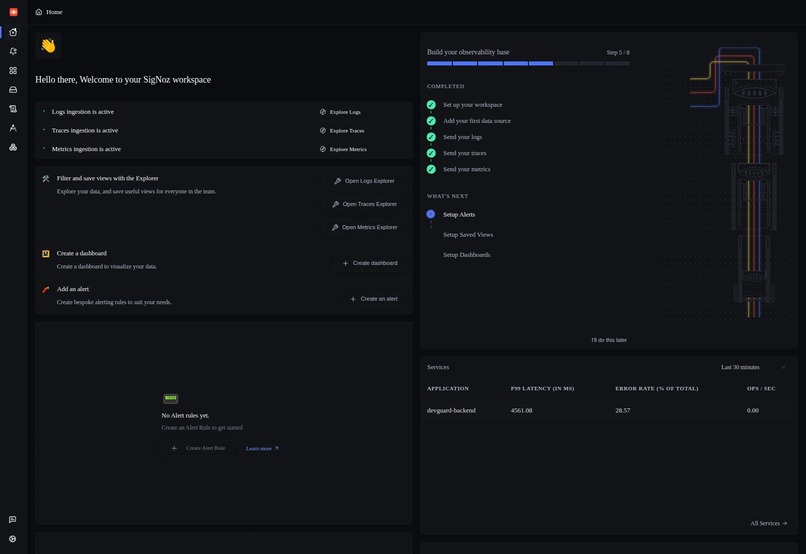Click the red SigNoz logo icon

13,12
